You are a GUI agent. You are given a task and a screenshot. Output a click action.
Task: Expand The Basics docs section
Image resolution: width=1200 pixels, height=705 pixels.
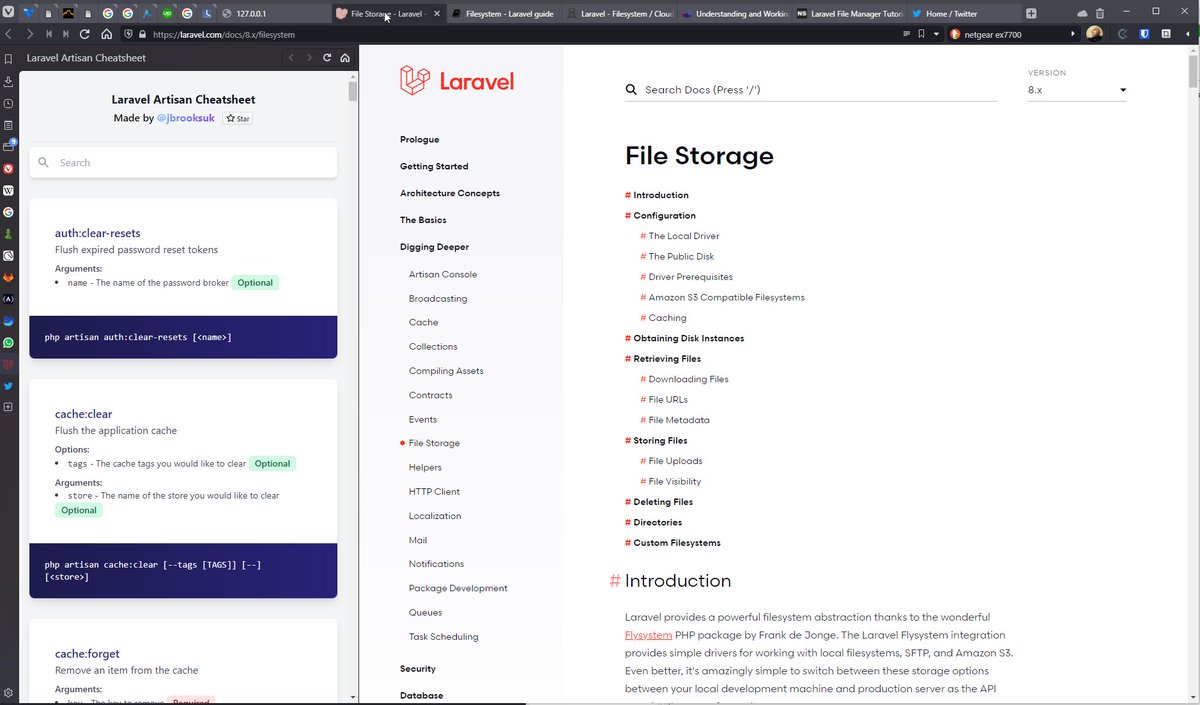pyautogui.click(x=423, y=220)
